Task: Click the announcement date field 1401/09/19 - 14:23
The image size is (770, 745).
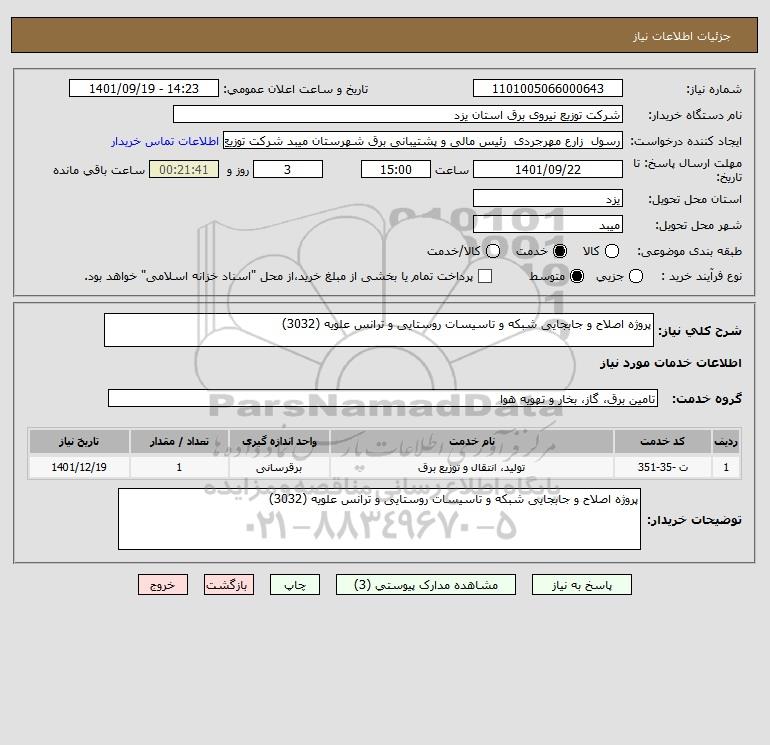Action: [144, 88]
